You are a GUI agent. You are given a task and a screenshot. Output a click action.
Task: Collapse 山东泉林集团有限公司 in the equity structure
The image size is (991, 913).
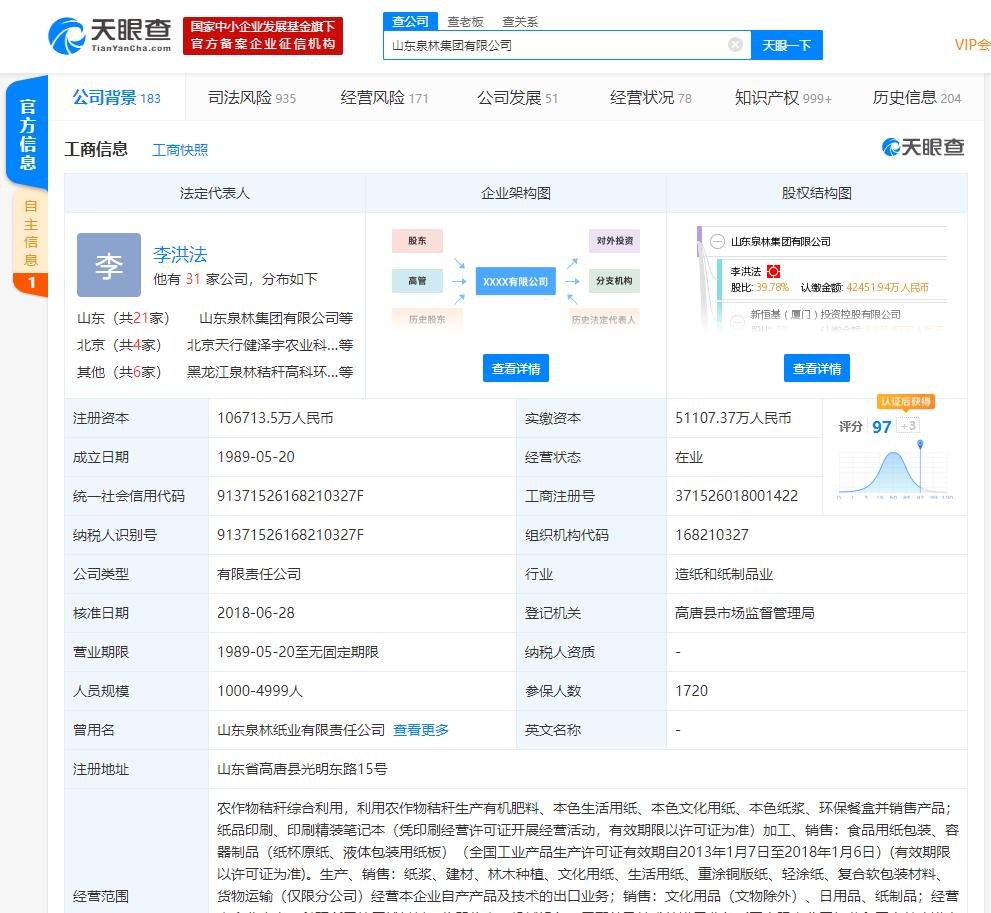tap(716, 241)
